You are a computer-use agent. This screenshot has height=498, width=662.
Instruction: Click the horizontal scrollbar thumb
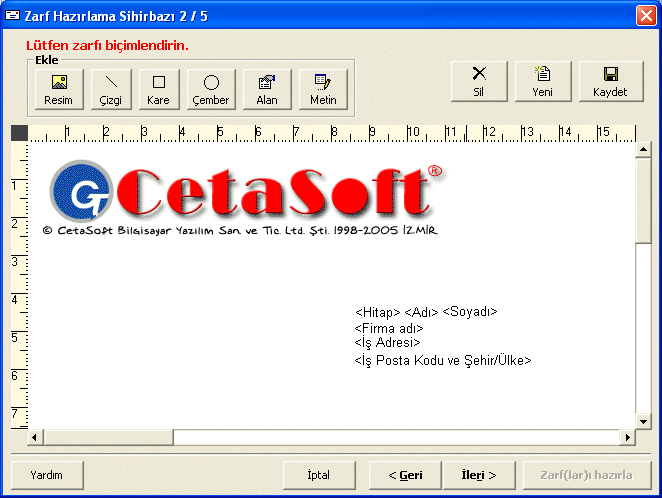(108, 437)
